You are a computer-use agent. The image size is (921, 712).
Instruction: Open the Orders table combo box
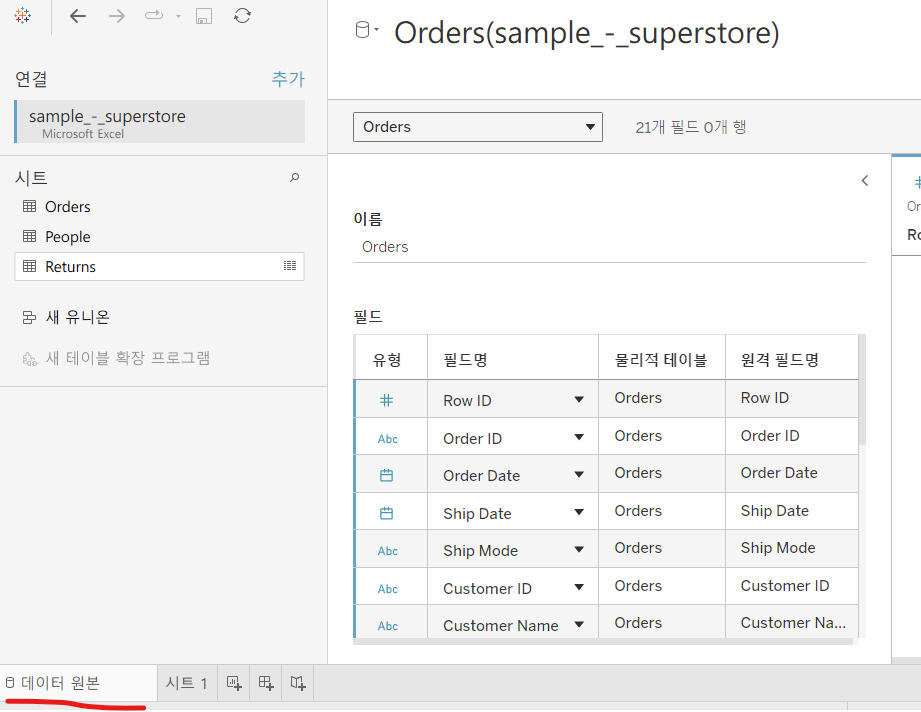478,127
